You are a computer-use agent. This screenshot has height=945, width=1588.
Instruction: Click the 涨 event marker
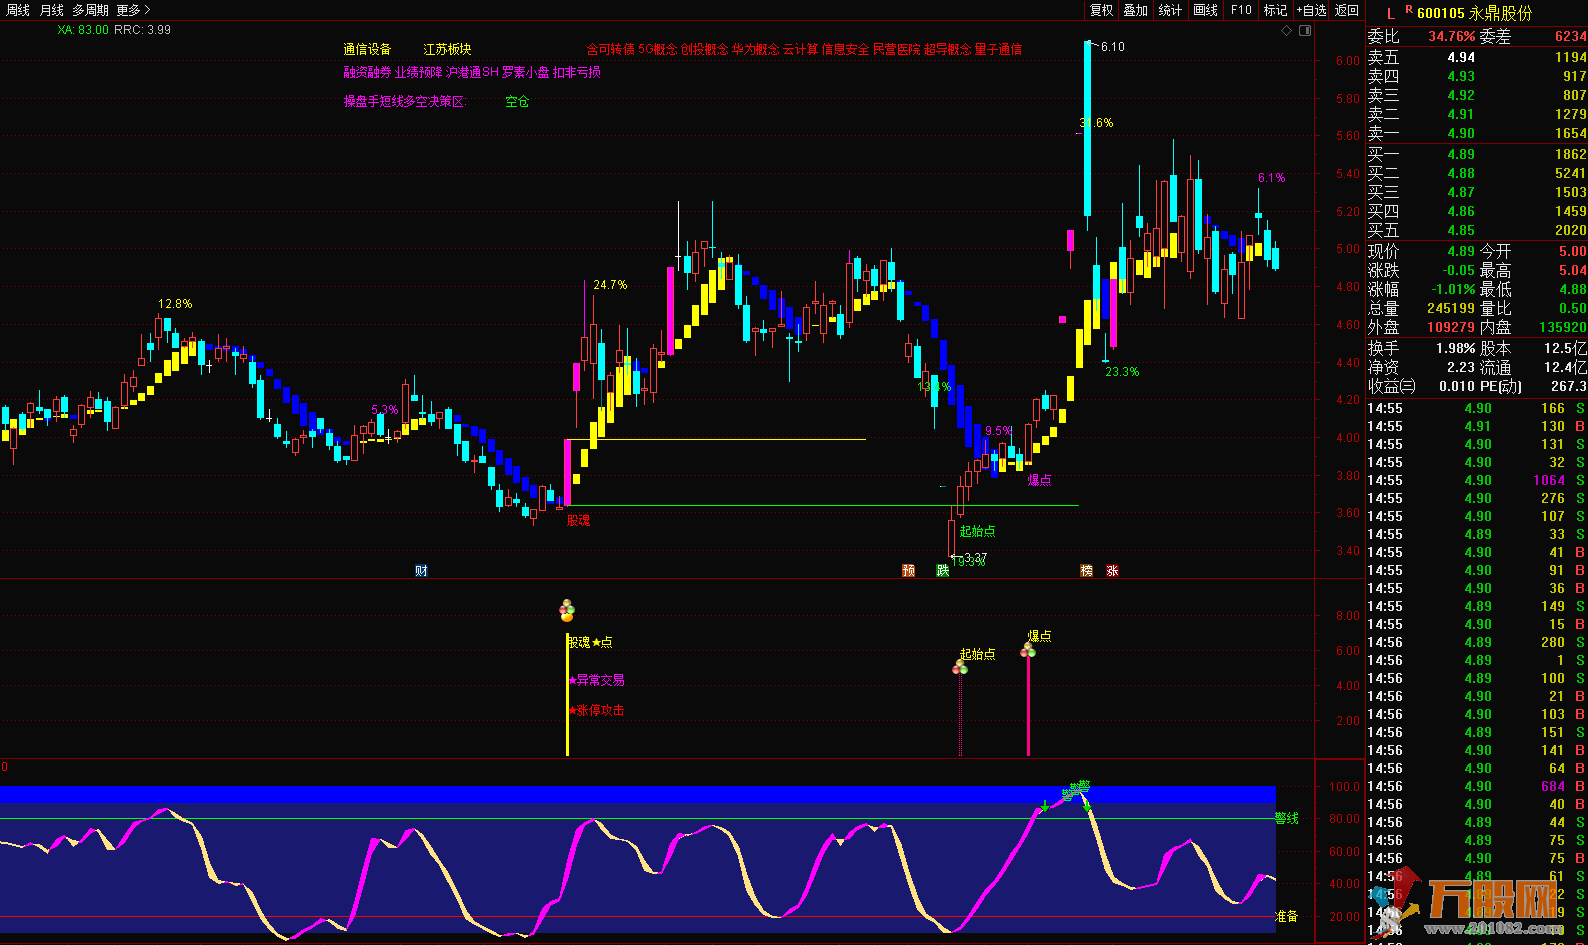1112,571
